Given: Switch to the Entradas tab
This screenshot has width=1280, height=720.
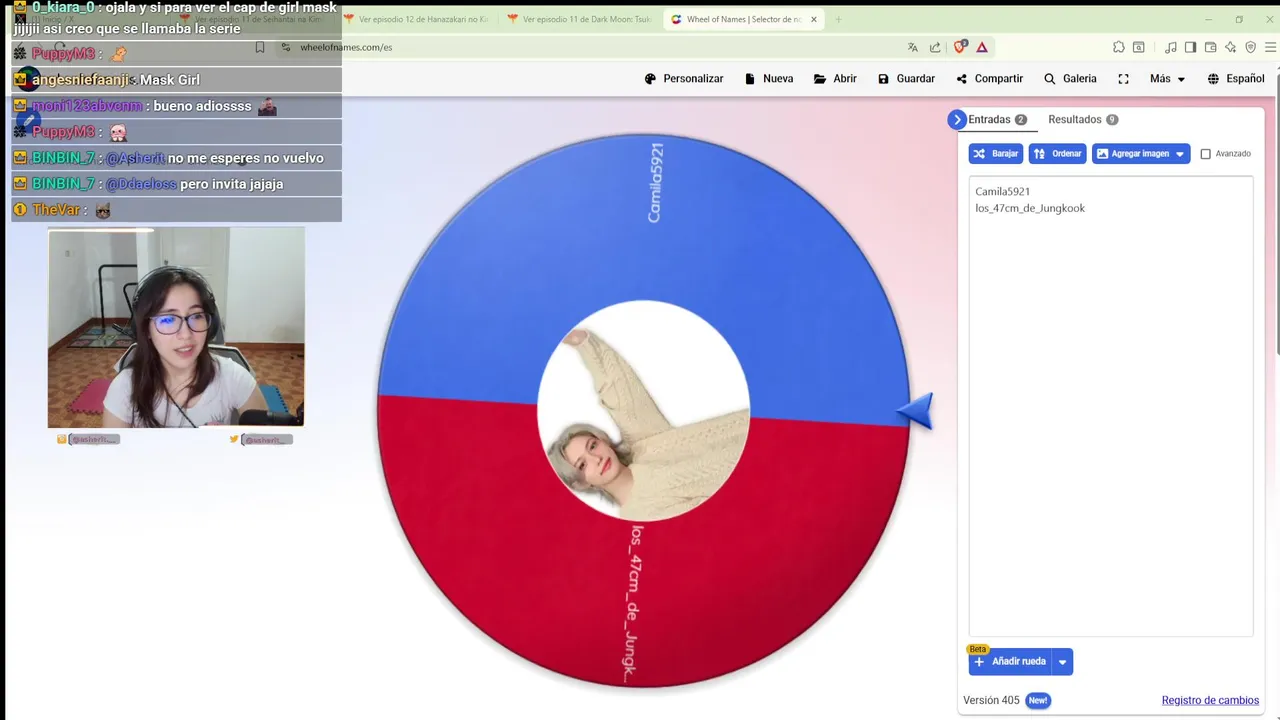Looking at the screenshot, I should pos(997,119).
